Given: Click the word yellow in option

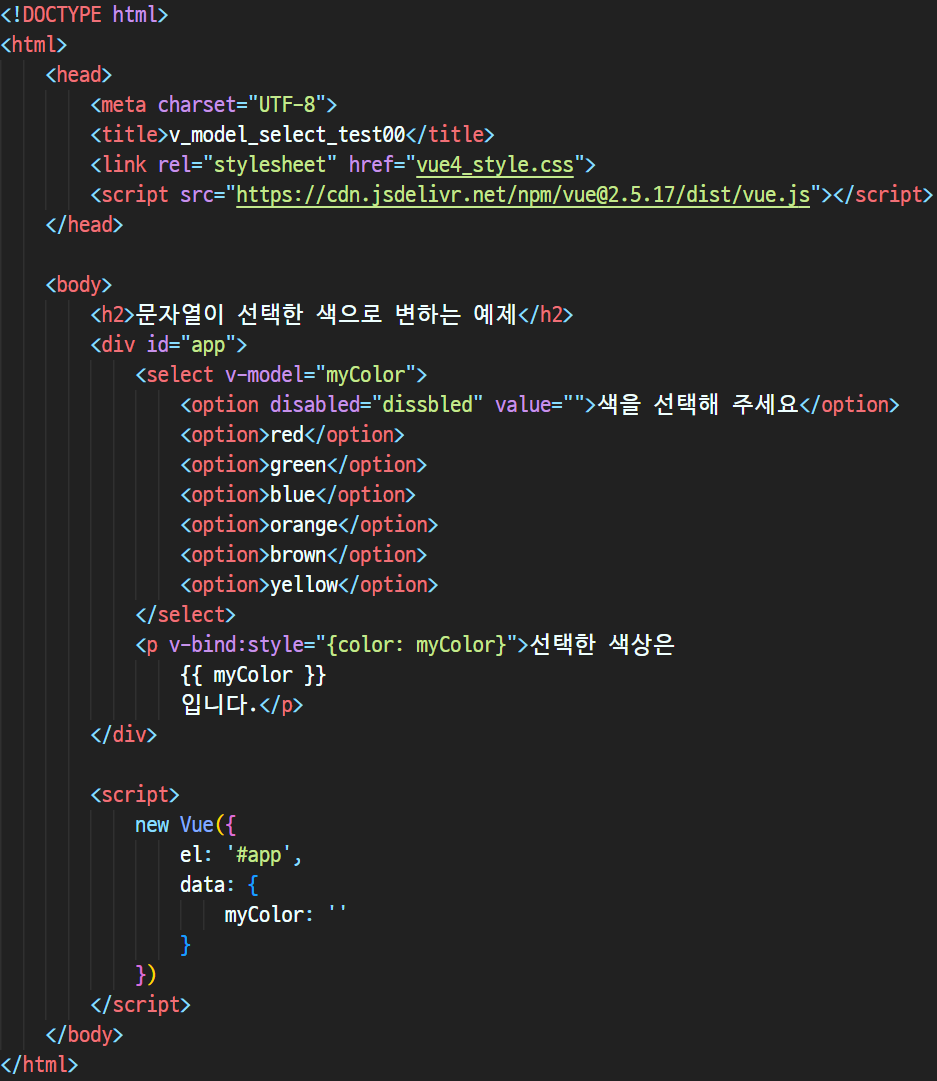Looking at the screenshot, I should [303, 585].
